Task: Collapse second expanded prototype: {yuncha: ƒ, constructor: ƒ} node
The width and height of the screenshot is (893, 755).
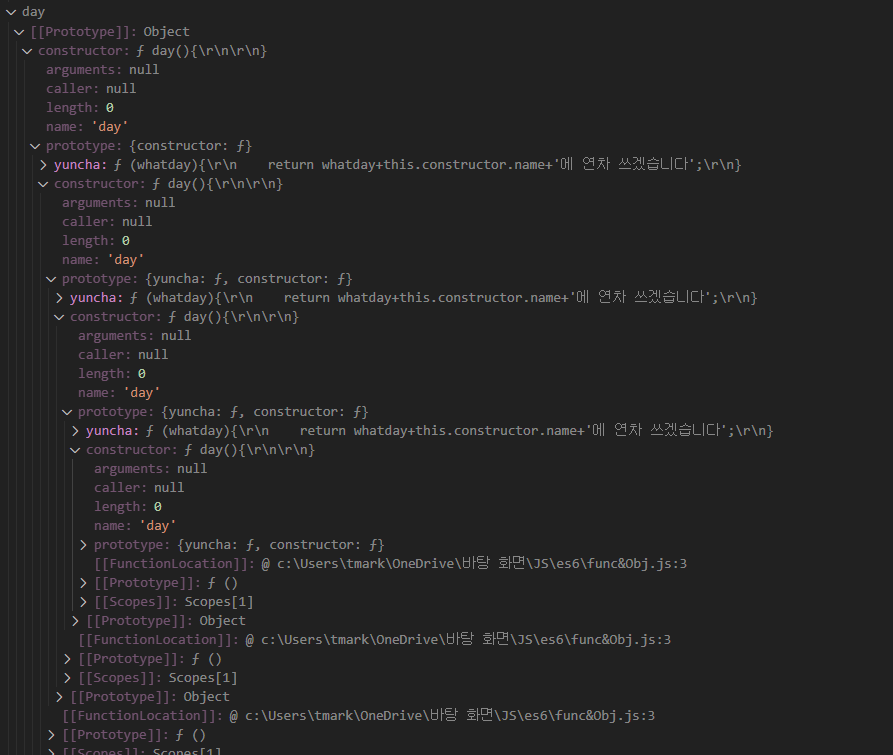Action: [67, 412]
